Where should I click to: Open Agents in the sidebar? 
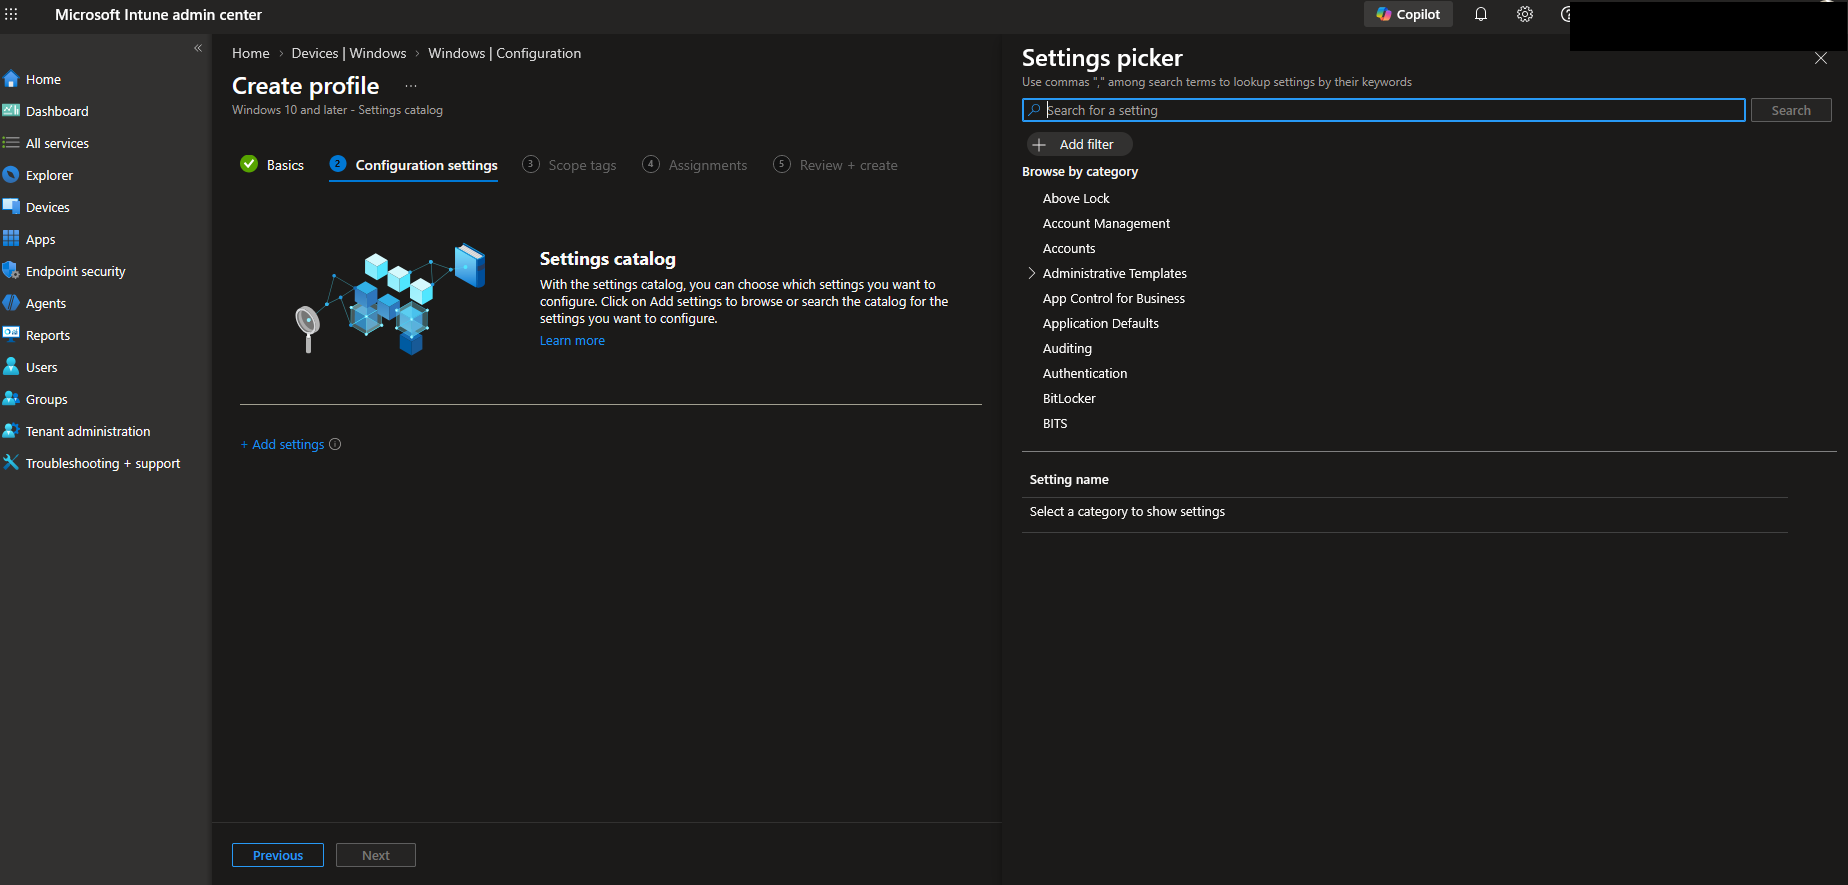[46, 303]
